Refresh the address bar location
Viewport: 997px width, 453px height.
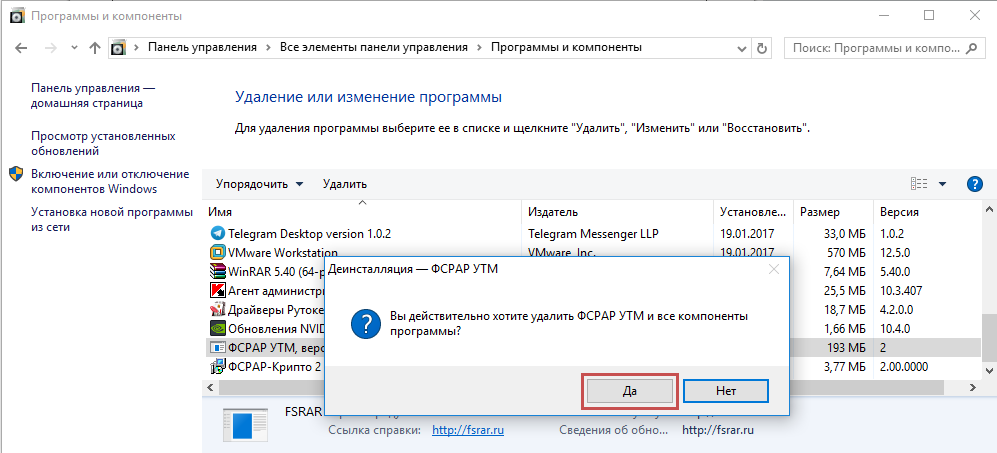[763, 47]
